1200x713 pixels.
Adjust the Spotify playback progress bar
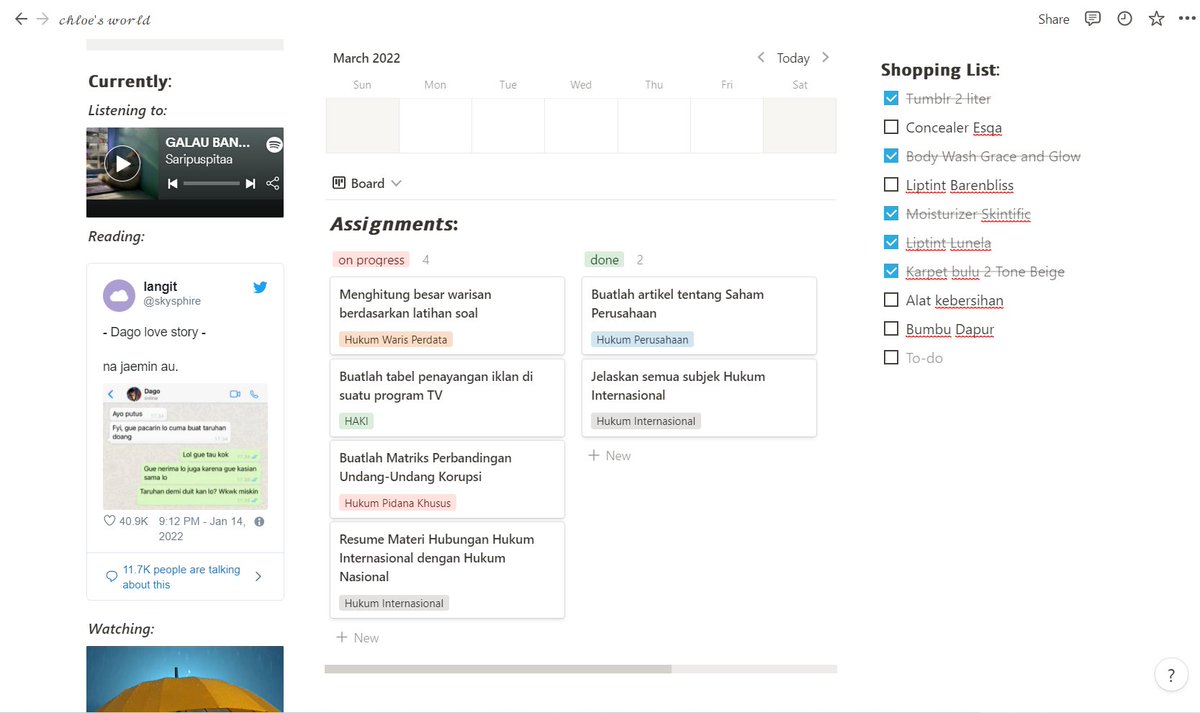point(211,184)
